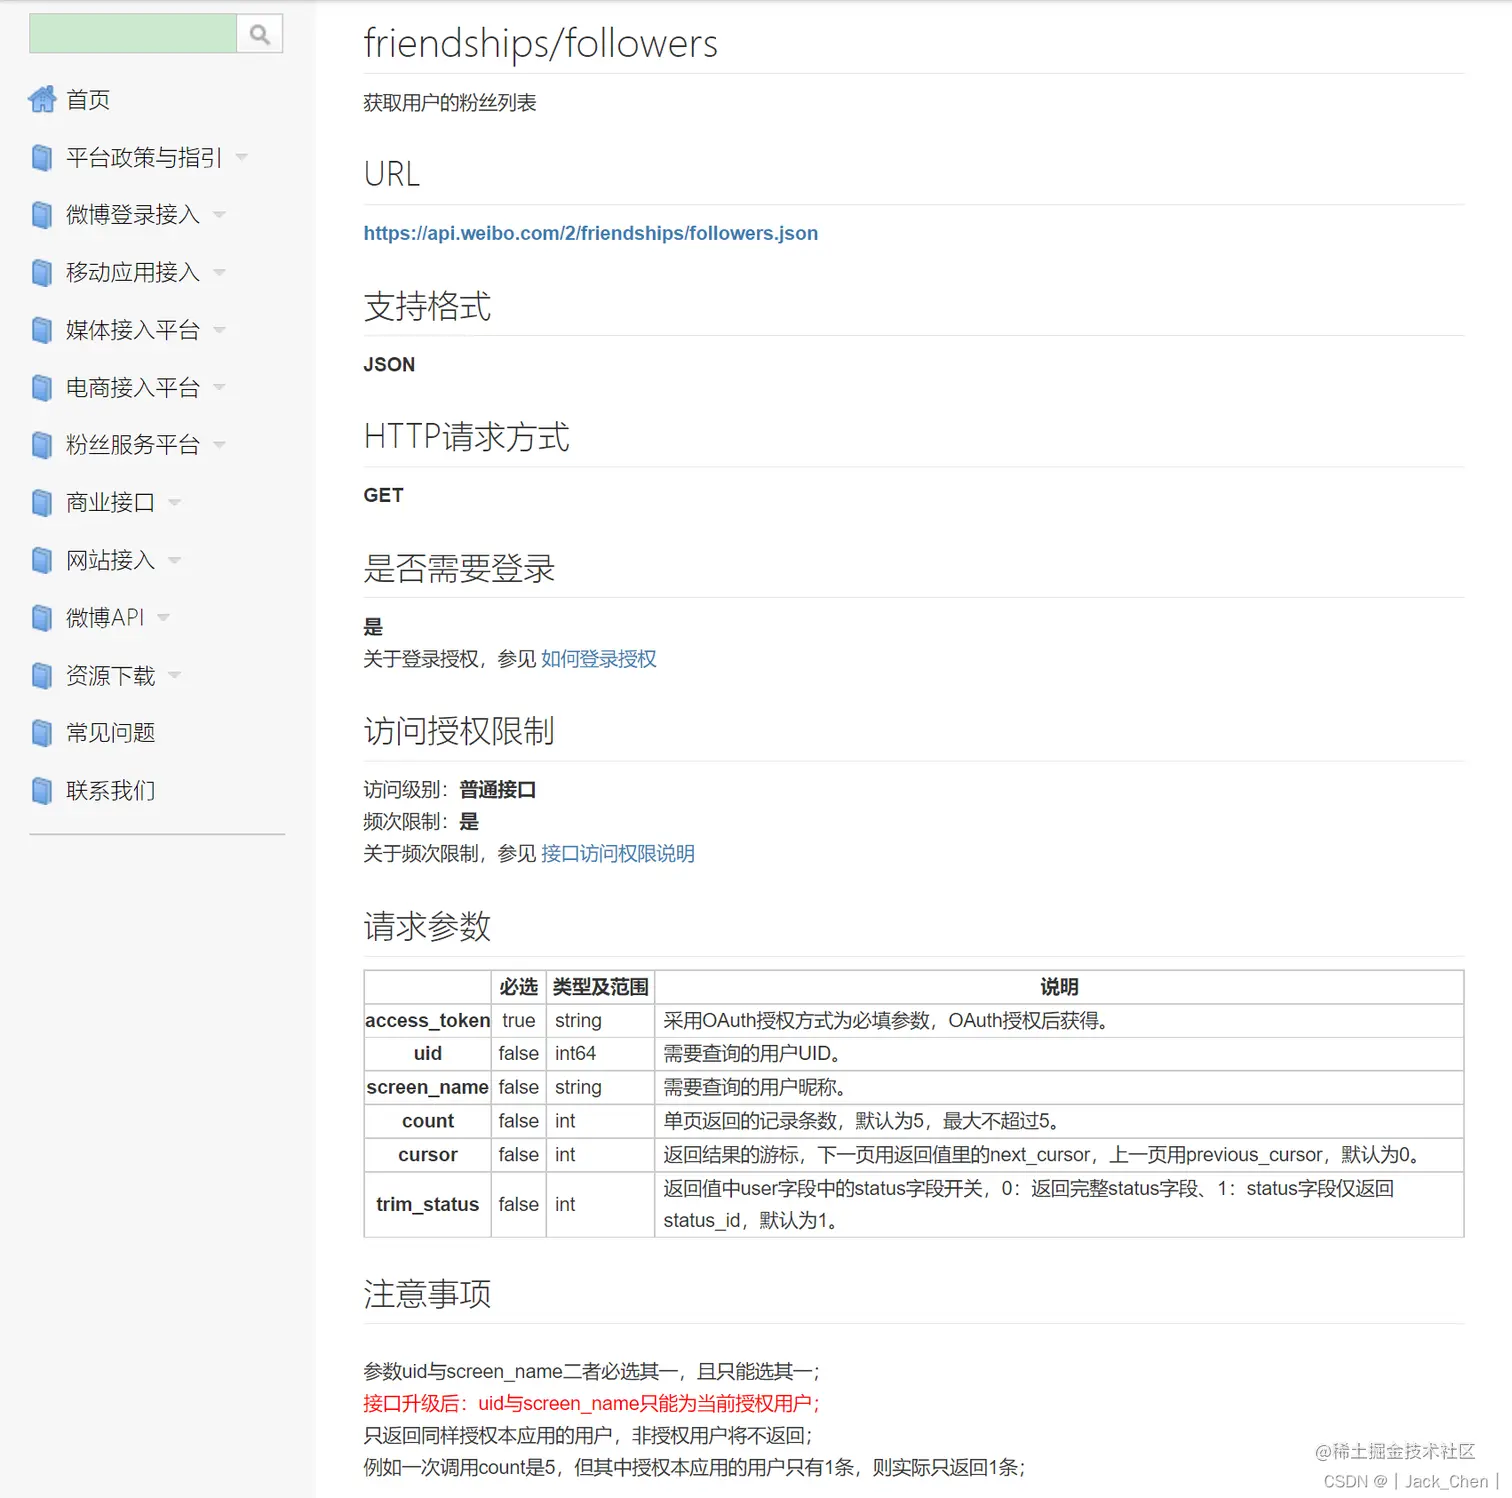Expand the 微博登录接入 dropdown arrow
1512x1498 pixels.
click(220, 215)
